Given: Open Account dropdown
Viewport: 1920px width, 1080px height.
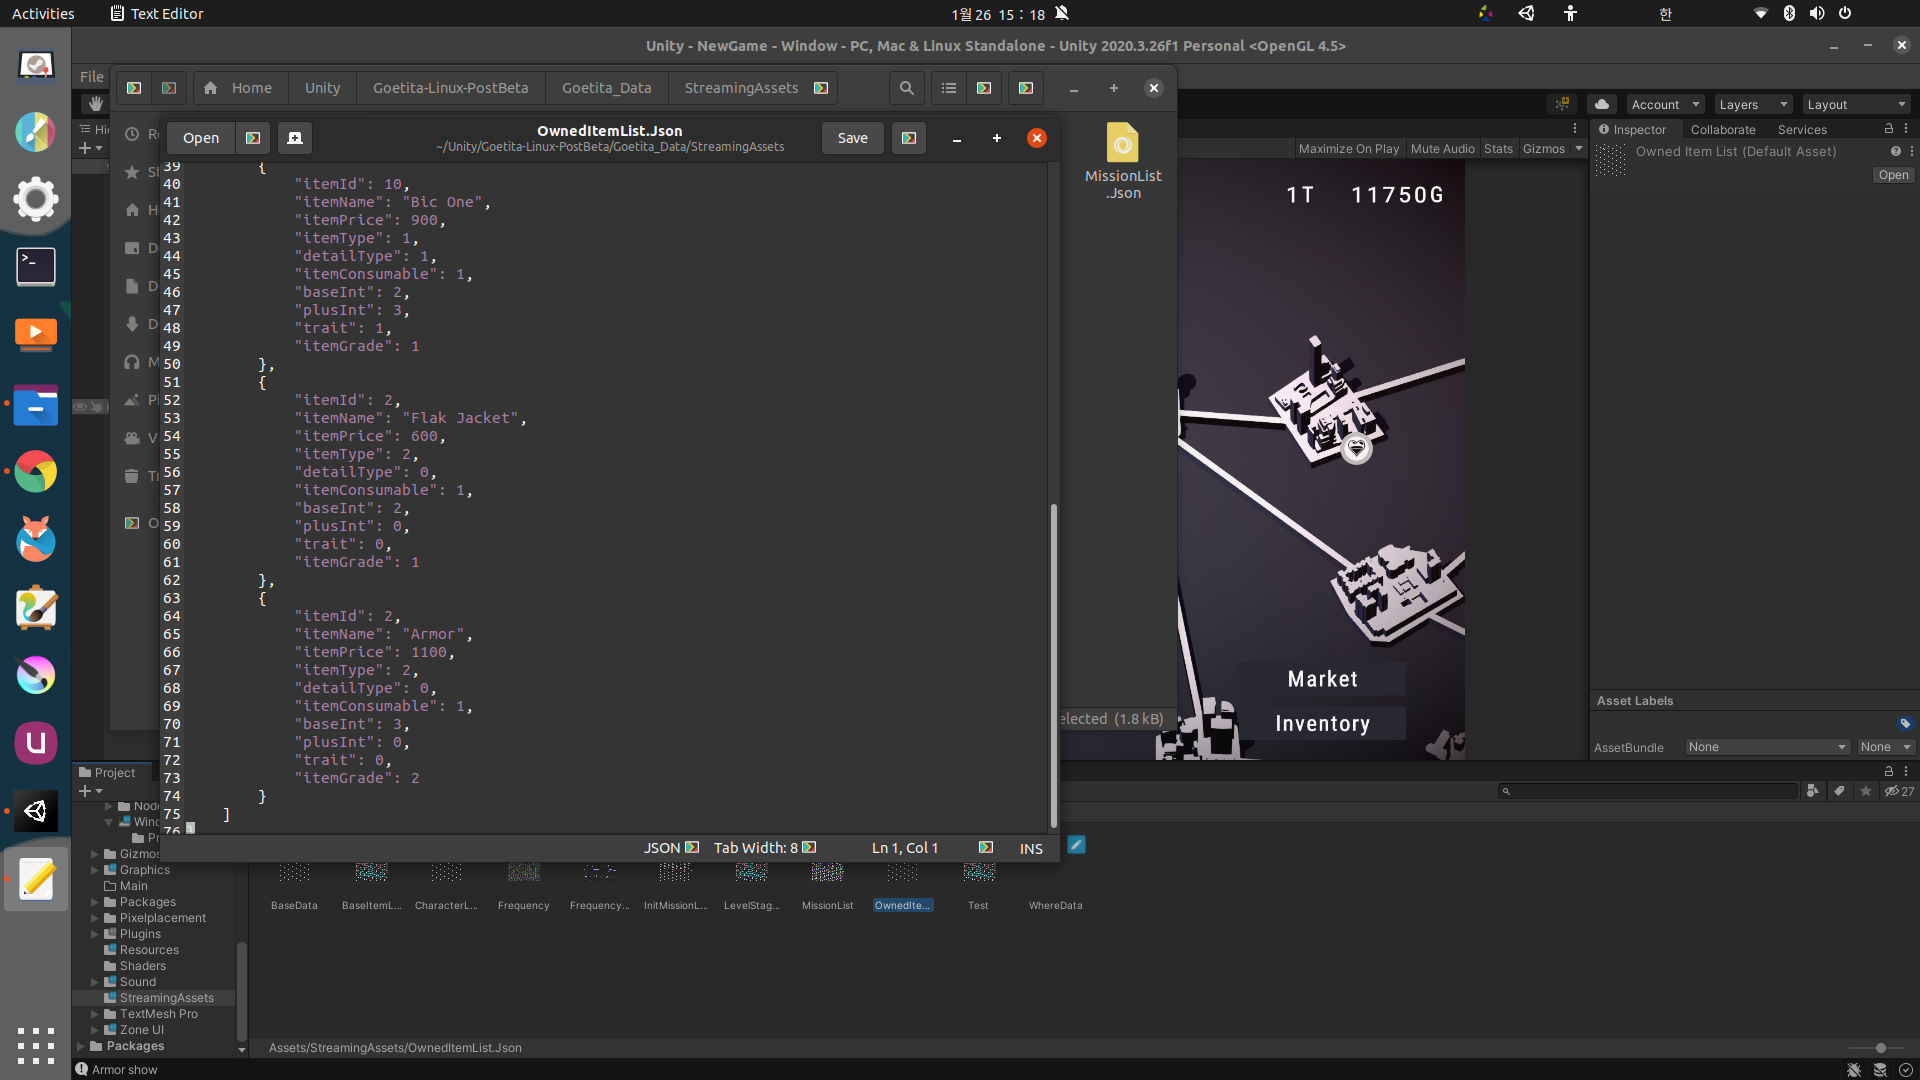Looking at the screenshot, I should (1665, 104).
